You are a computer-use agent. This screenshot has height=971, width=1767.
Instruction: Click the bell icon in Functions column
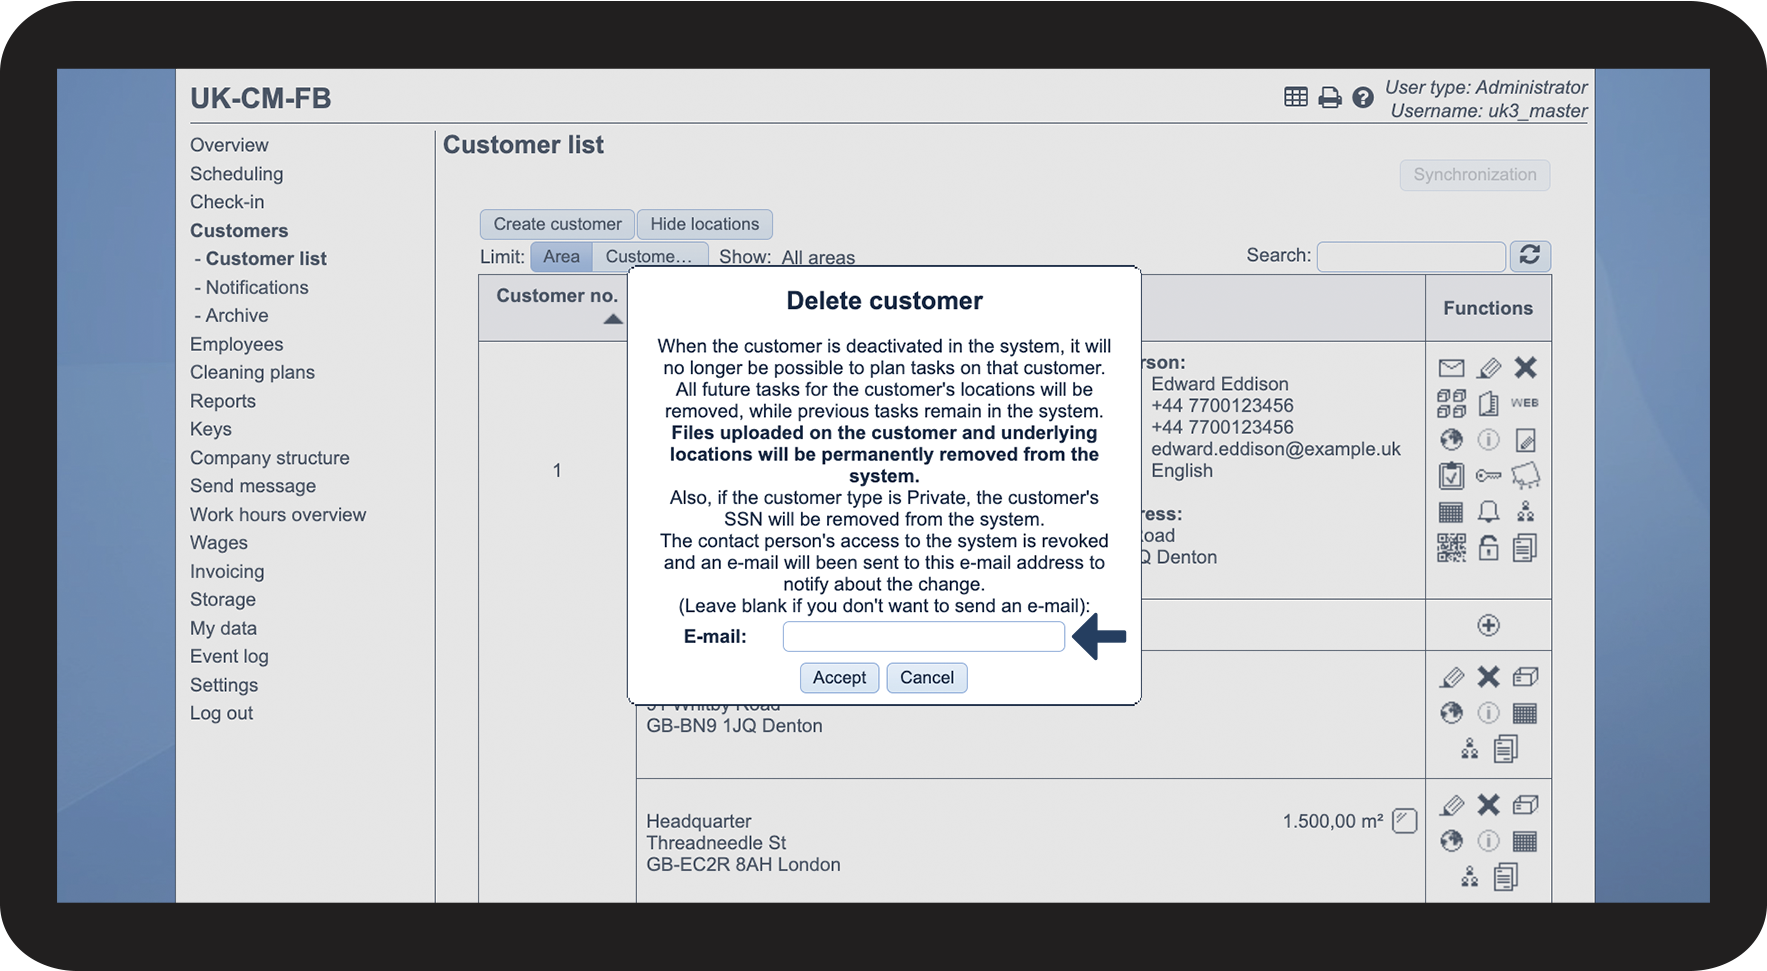(x=1488, y=512)
